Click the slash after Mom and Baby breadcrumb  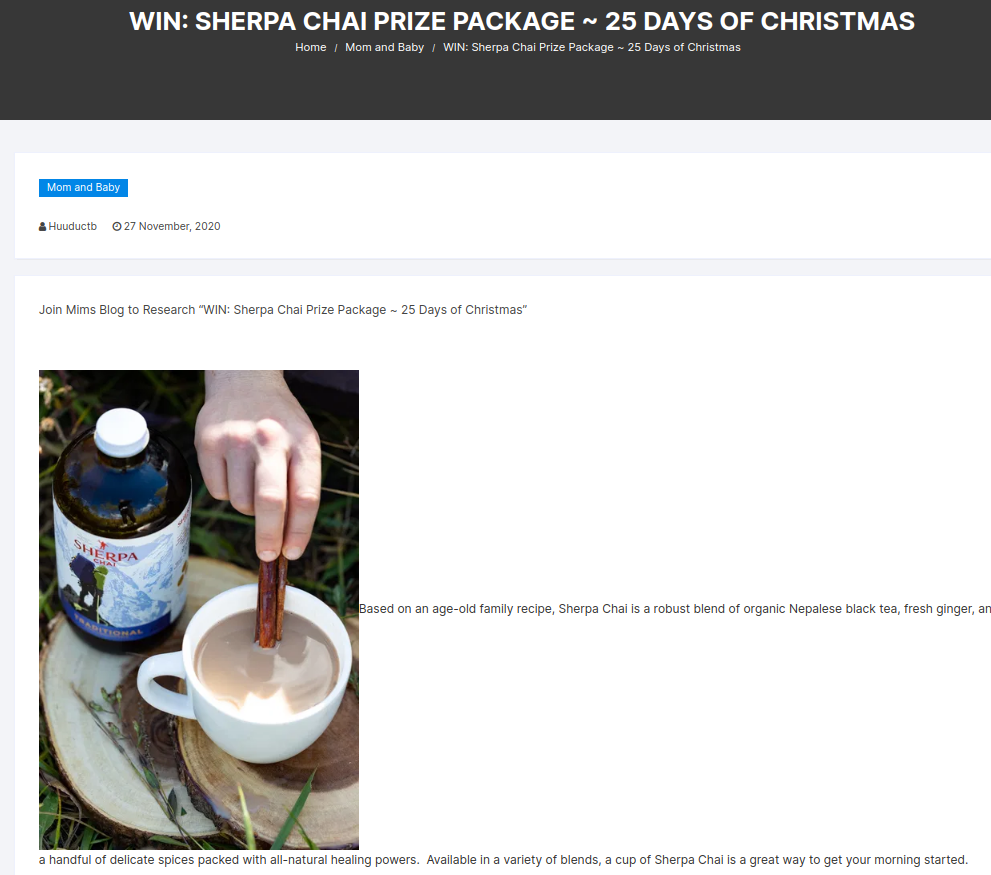(434, 48)
